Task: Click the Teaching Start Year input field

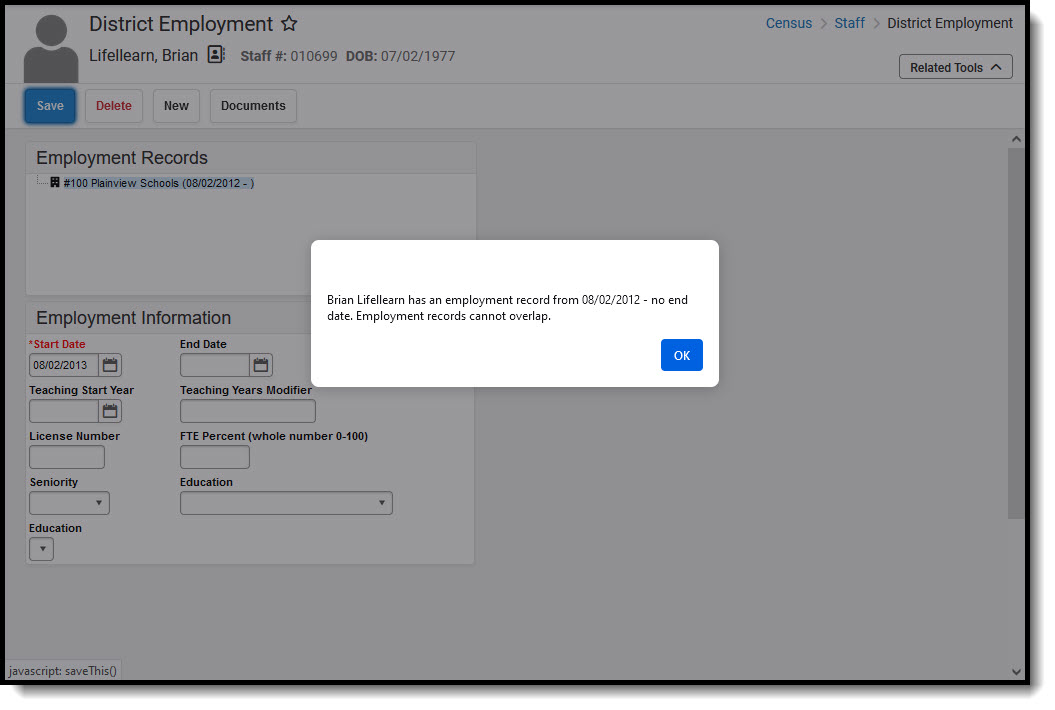Action: coord(65,411)
